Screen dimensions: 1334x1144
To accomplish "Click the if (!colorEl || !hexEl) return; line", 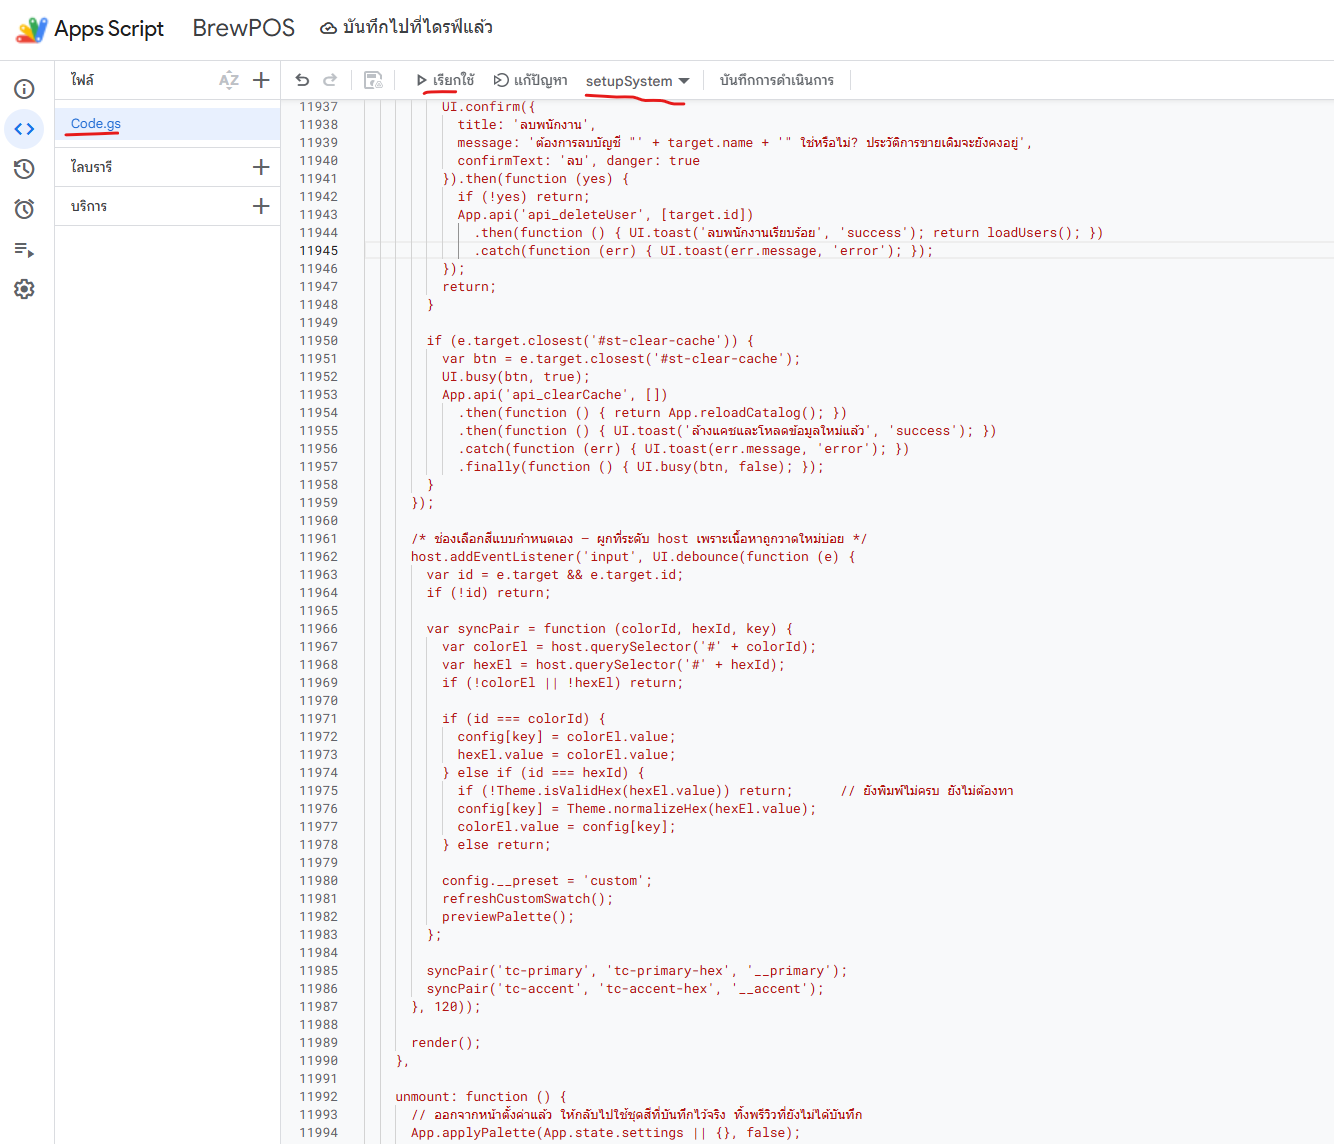I will point(563,683).
